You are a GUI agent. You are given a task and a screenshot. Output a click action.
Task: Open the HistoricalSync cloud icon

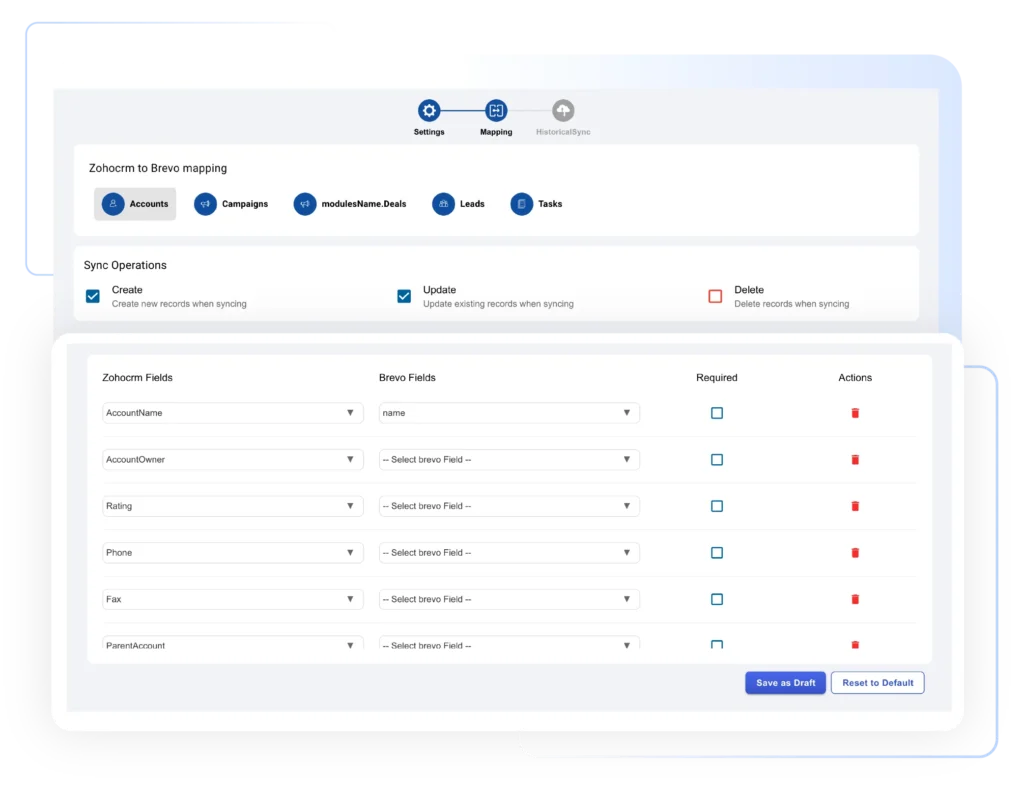tap(562, 110)
